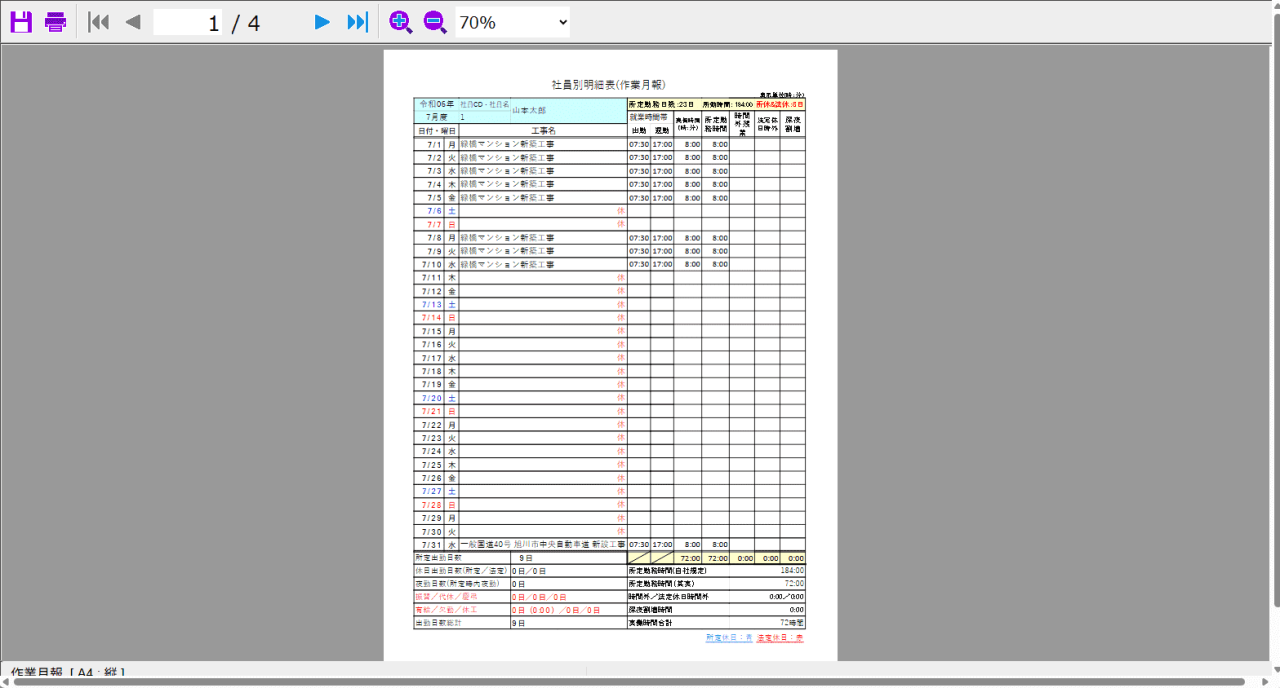The height and width of the screenshot is (688, 1280).
Task: Zoom out with the minus magnifier
Action: [x=435, y=22]
